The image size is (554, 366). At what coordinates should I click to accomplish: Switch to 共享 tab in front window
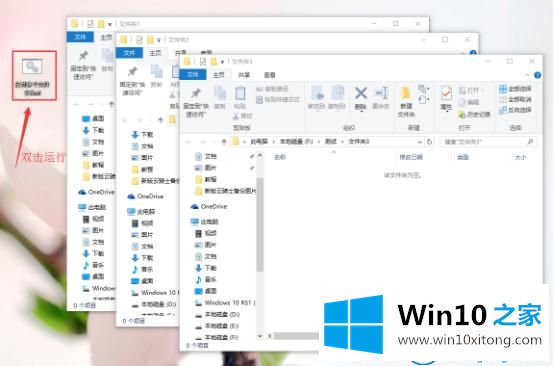244,75
